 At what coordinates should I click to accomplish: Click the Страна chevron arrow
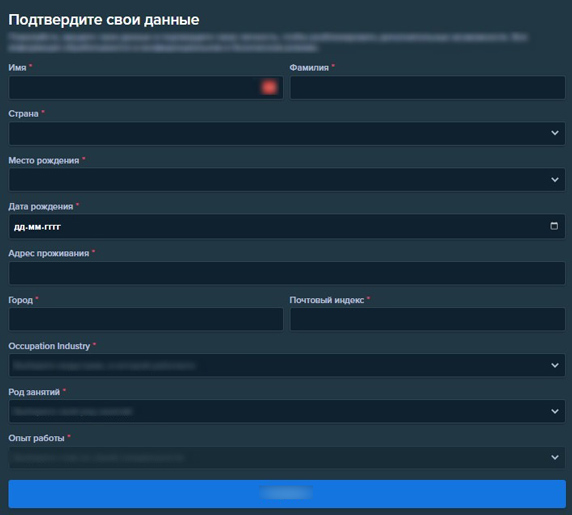pyautogui.click(x=555, y=133)
